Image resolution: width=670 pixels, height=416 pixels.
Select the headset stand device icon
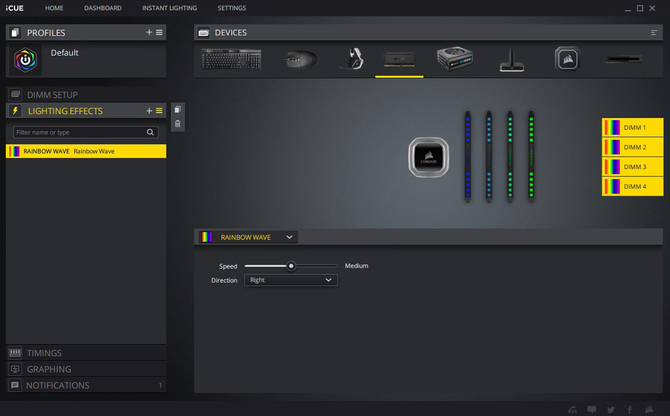point(511,59)
